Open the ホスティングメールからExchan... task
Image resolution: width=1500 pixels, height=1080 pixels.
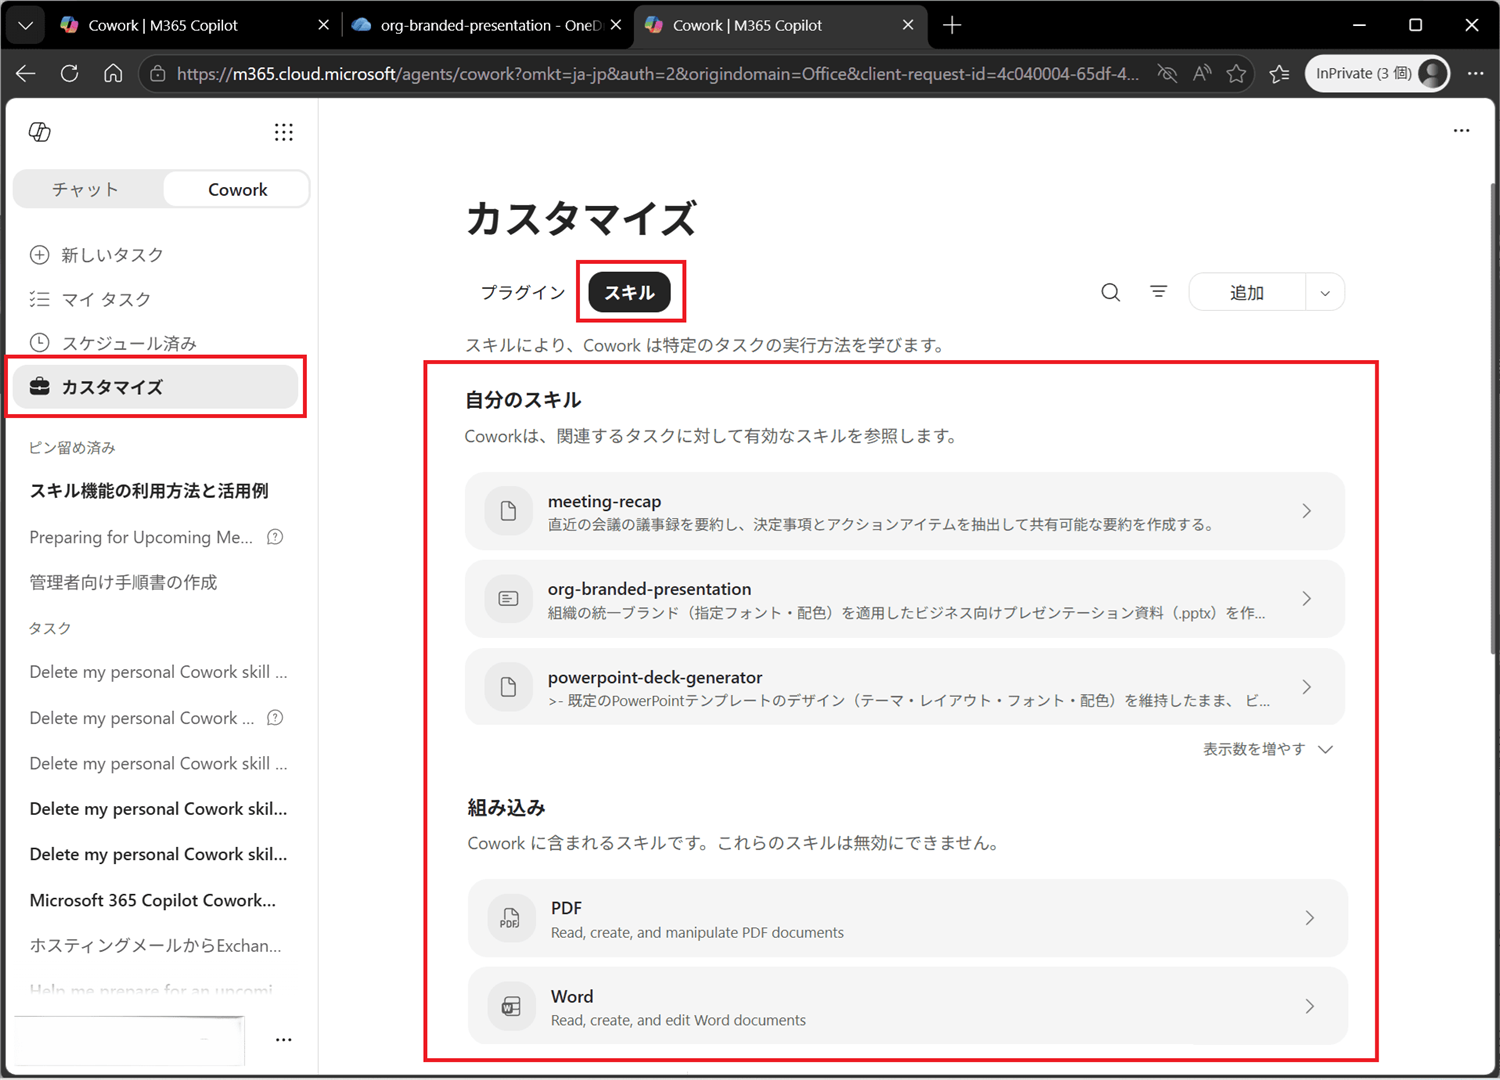(155, 945)
